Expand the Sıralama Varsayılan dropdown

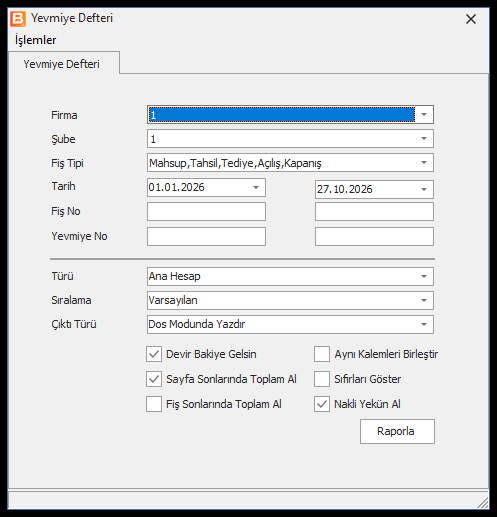coord(424,300)
